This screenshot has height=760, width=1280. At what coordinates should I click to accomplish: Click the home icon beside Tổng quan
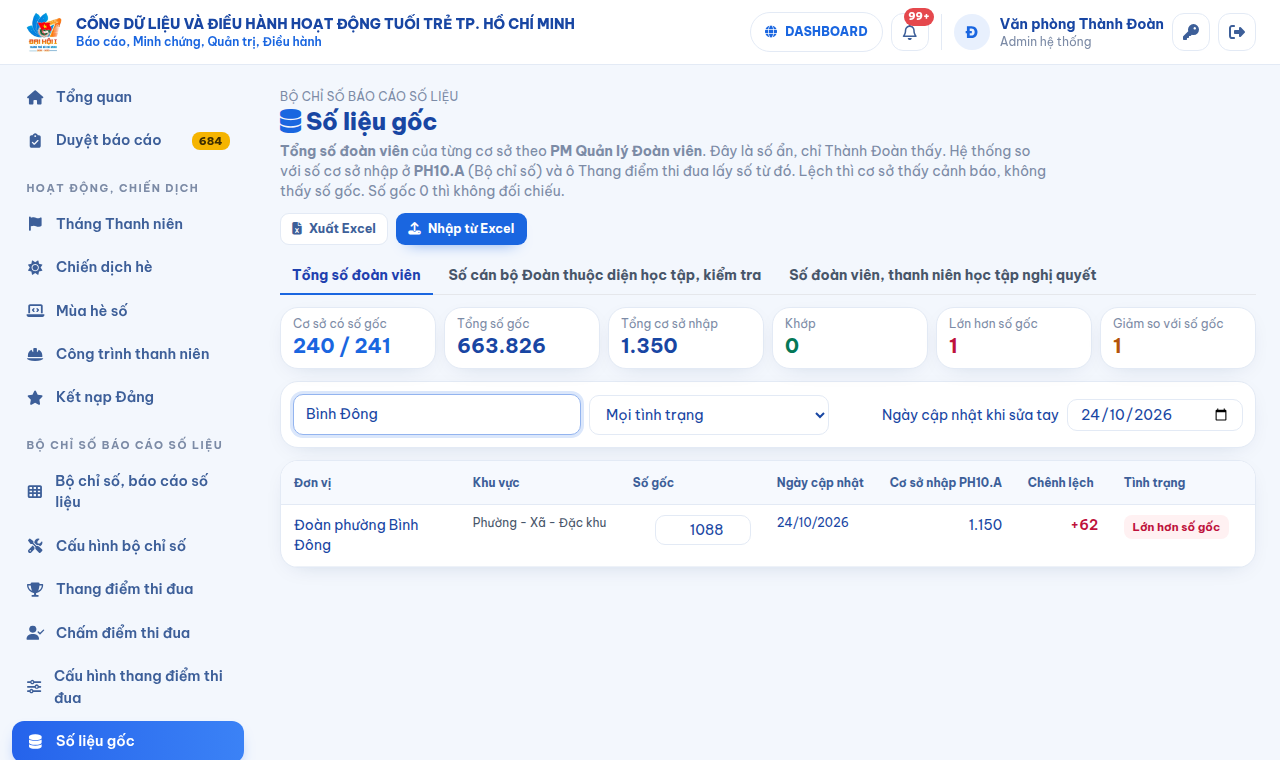coord(35,98)
